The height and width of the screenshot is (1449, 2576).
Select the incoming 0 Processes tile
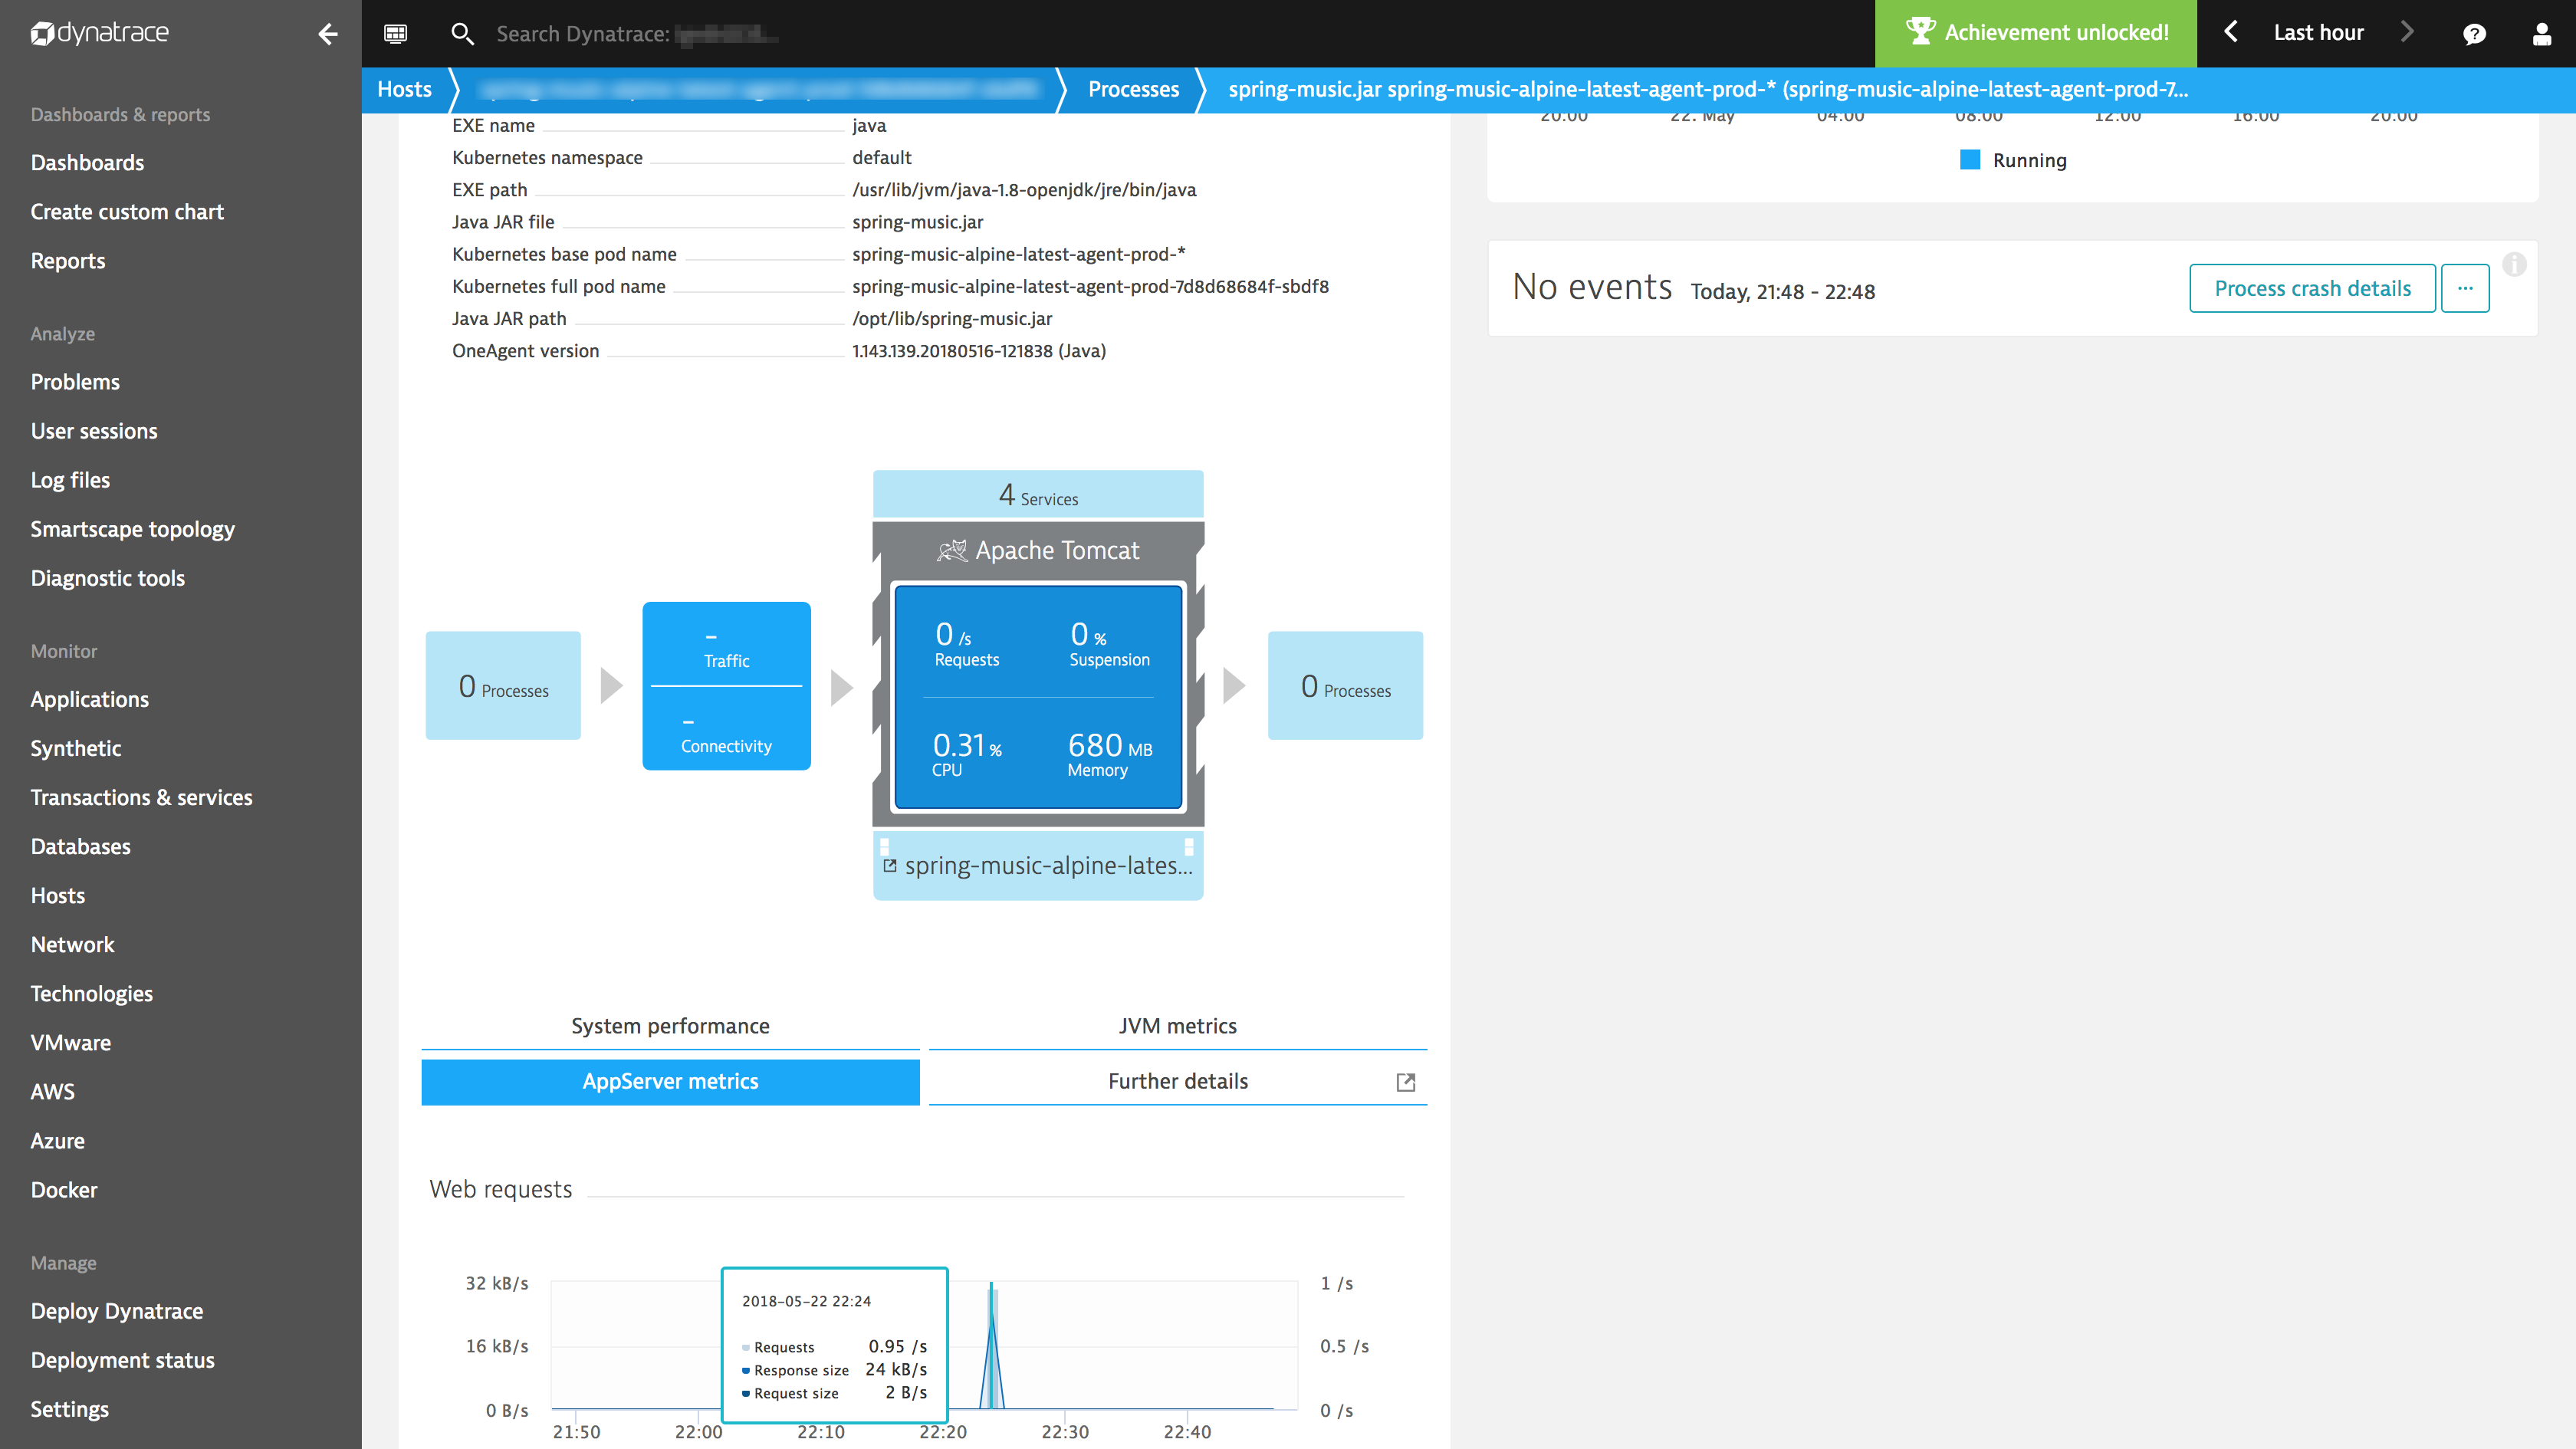[x=503, y=685]
